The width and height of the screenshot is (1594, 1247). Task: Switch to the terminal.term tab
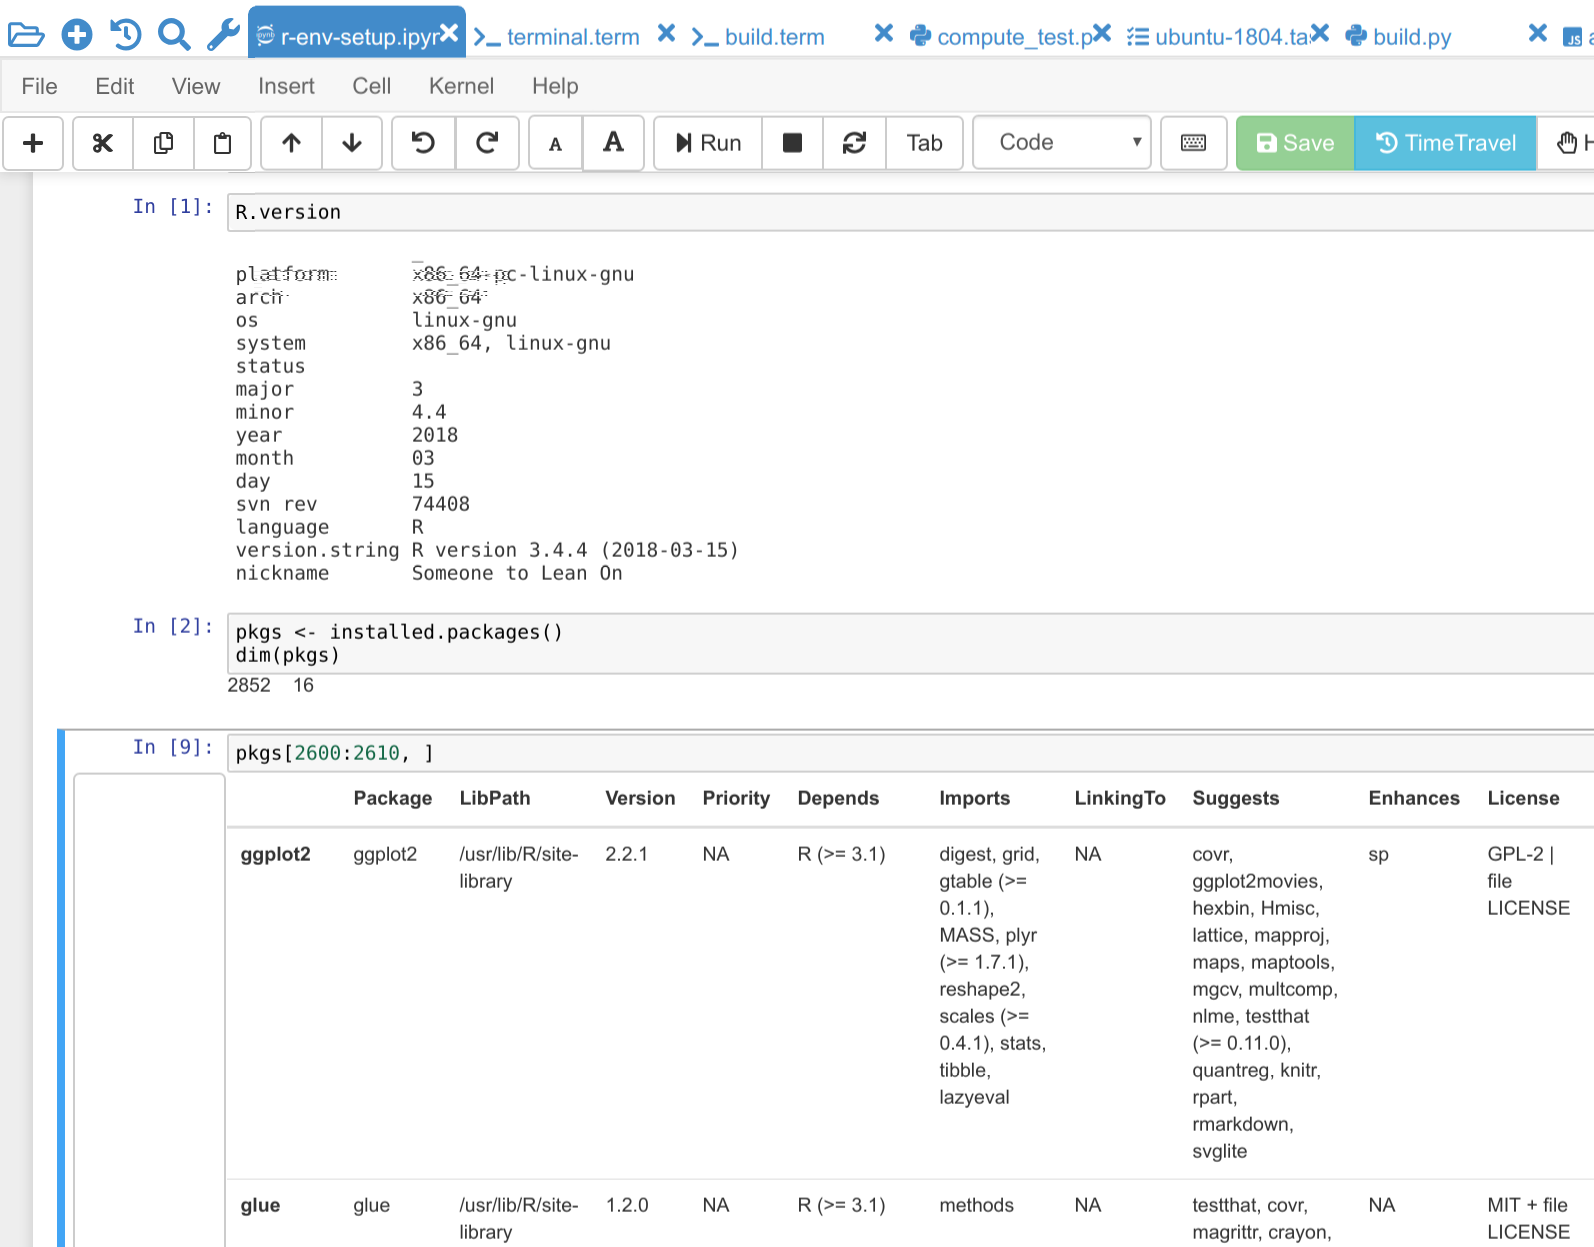[x=572, y=37]
